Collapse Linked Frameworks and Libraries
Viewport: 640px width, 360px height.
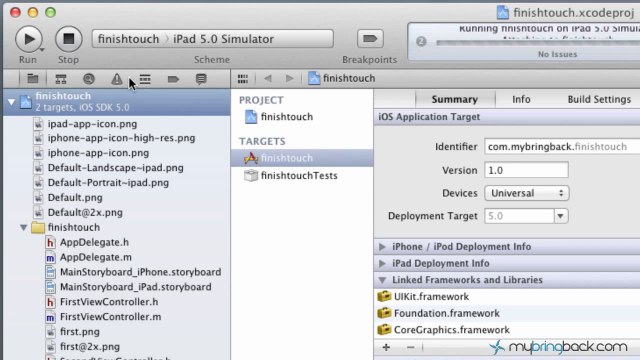[382, 280]
